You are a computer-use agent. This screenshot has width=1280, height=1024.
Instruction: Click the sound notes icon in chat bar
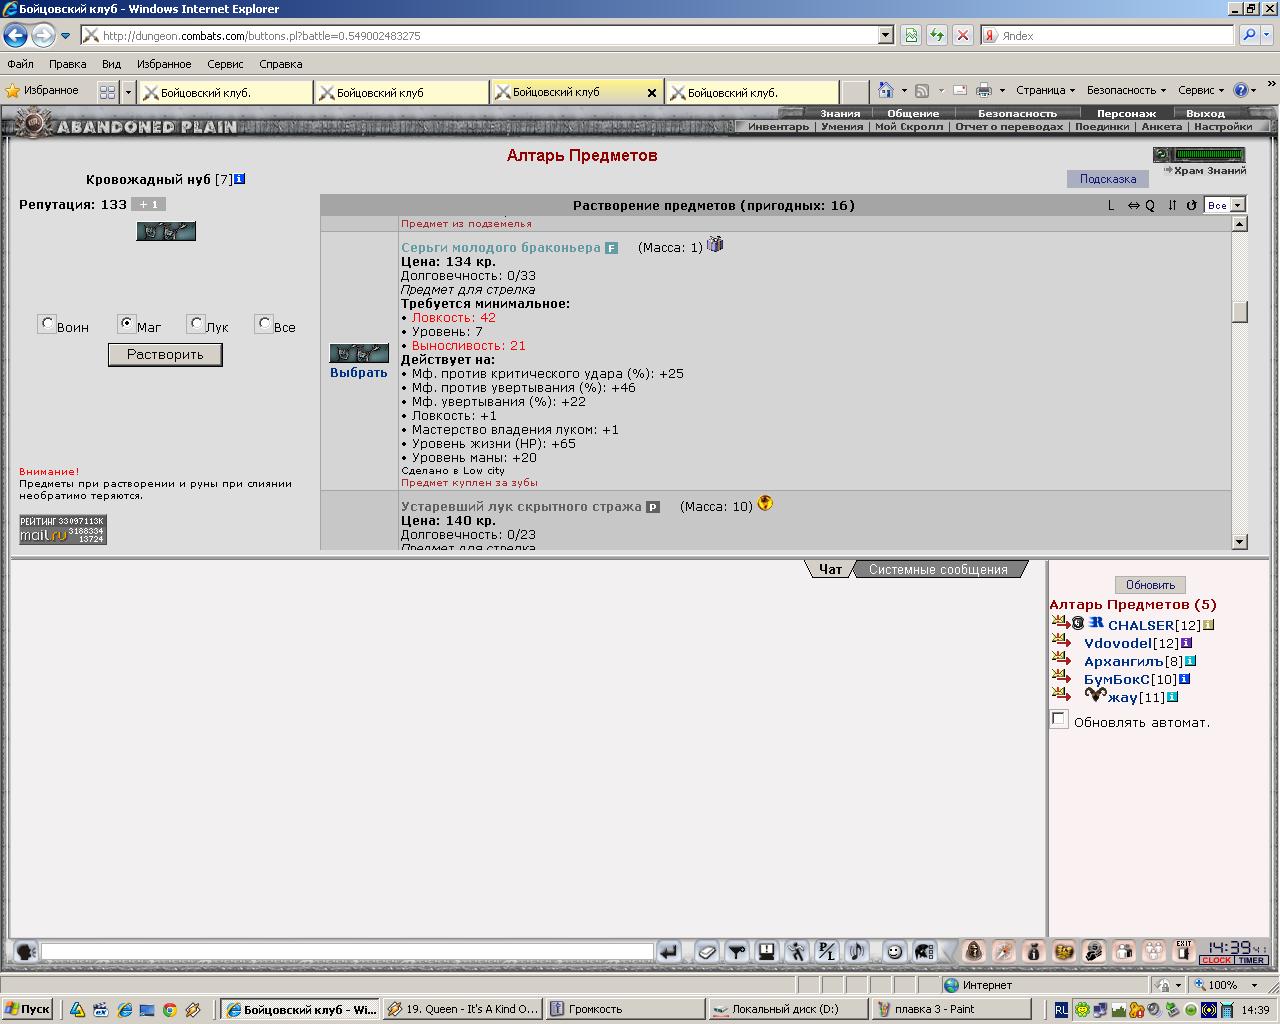(x=856, y=951)
